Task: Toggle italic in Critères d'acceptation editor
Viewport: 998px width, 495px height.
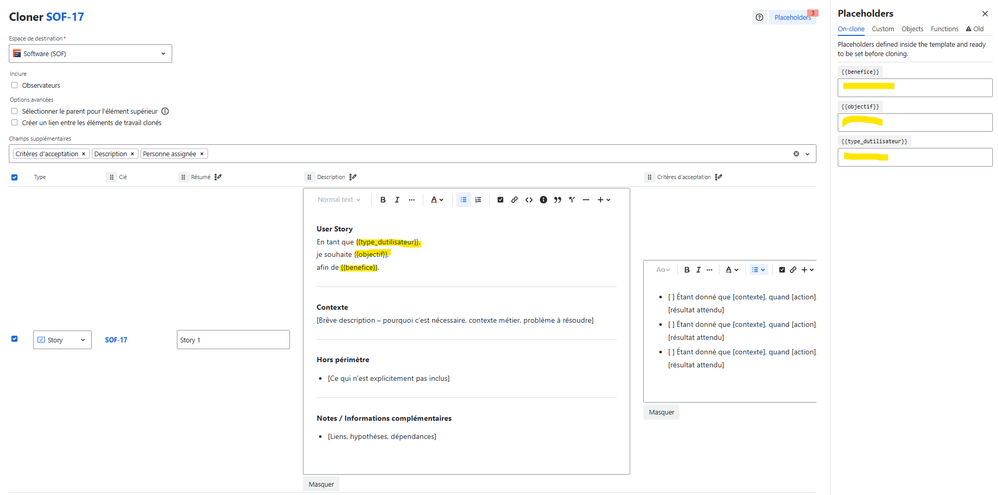Action: 698,270
